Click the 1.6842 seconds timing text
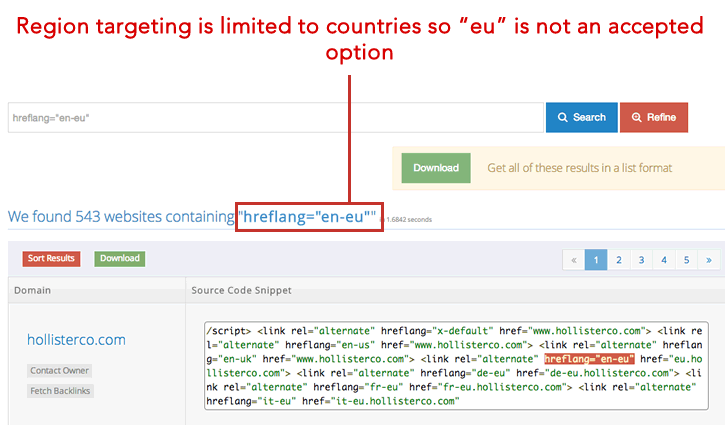The height and width of the screenshot is (425, 727). coord(409,220)
